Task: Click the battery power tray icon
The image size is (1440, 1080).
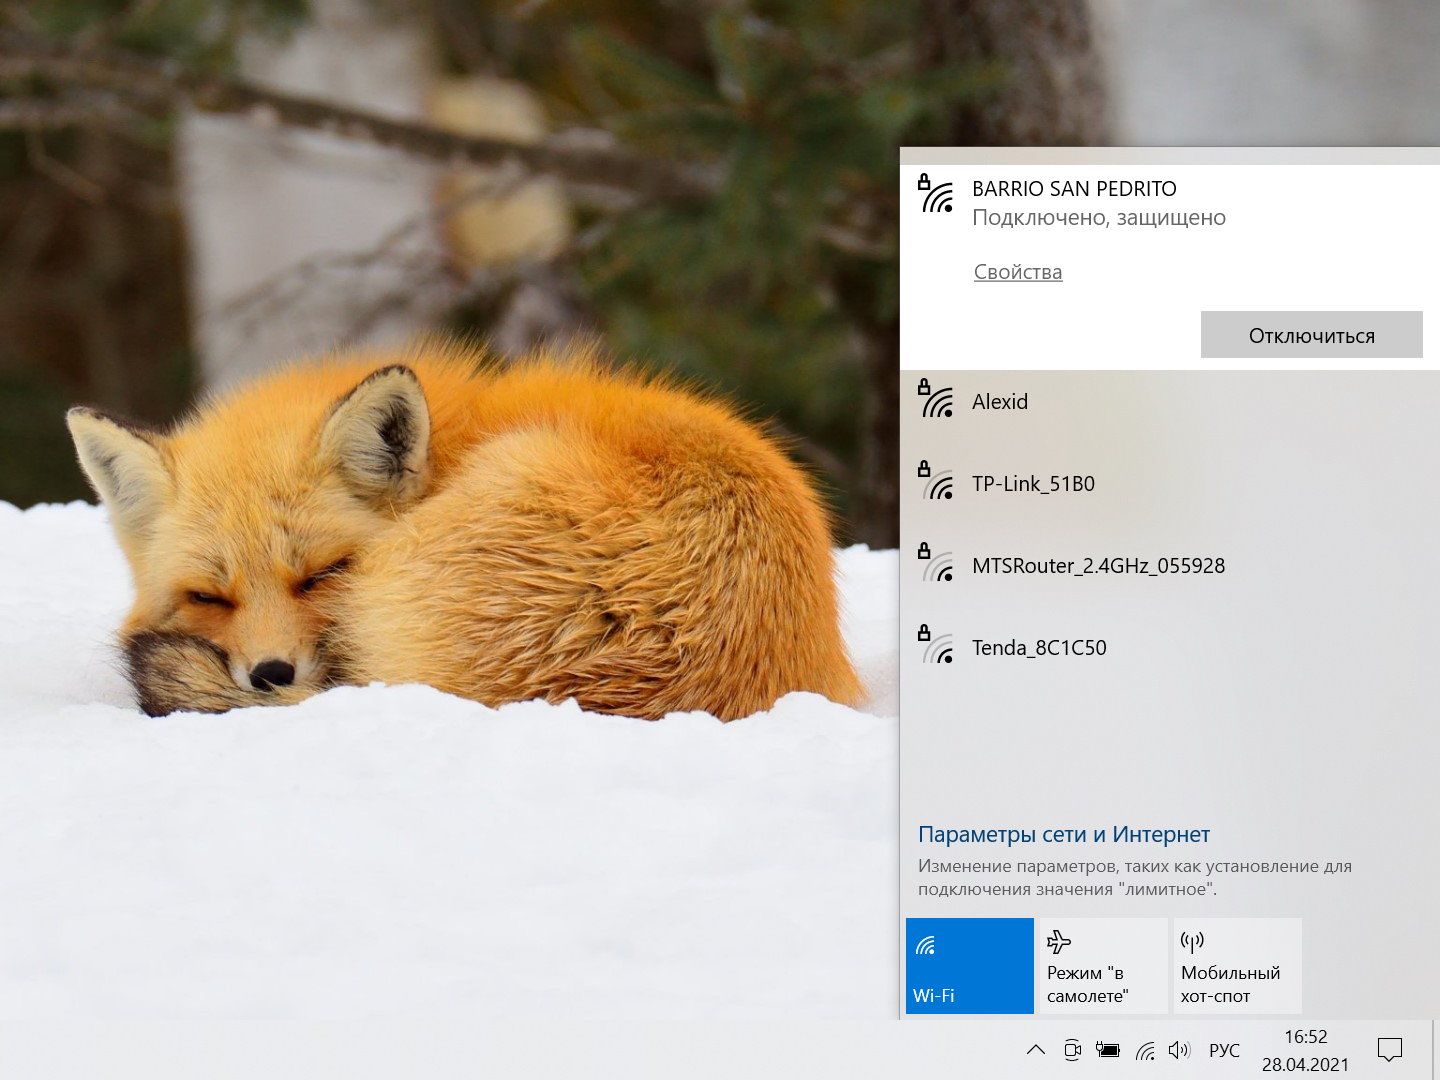Action: point(1108,1050)
